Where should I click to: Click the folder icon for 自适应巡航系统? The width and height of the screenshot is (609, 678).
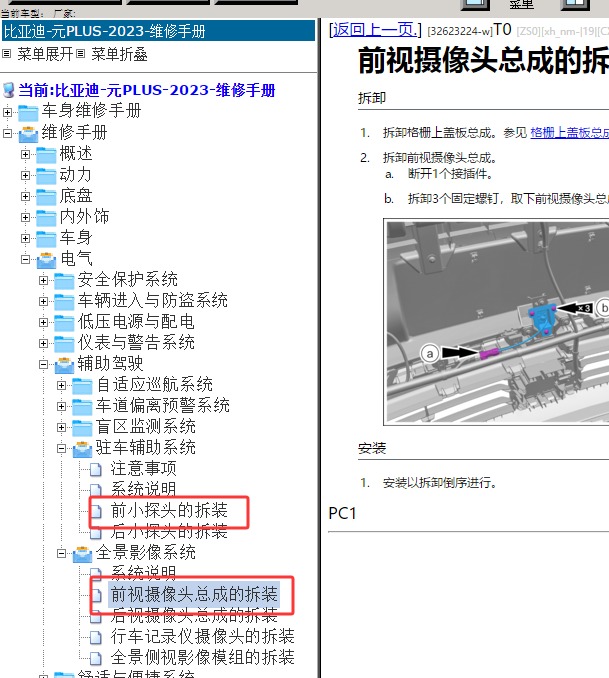point(82,386)
